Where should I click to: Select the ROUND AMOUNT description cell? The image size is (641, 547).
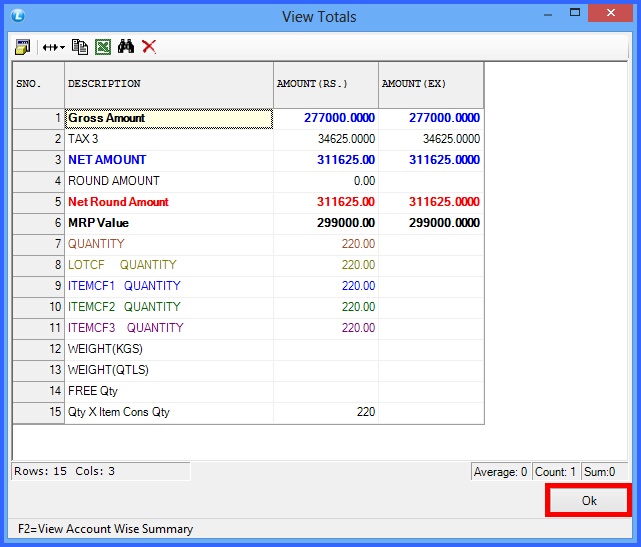point(169,181)
